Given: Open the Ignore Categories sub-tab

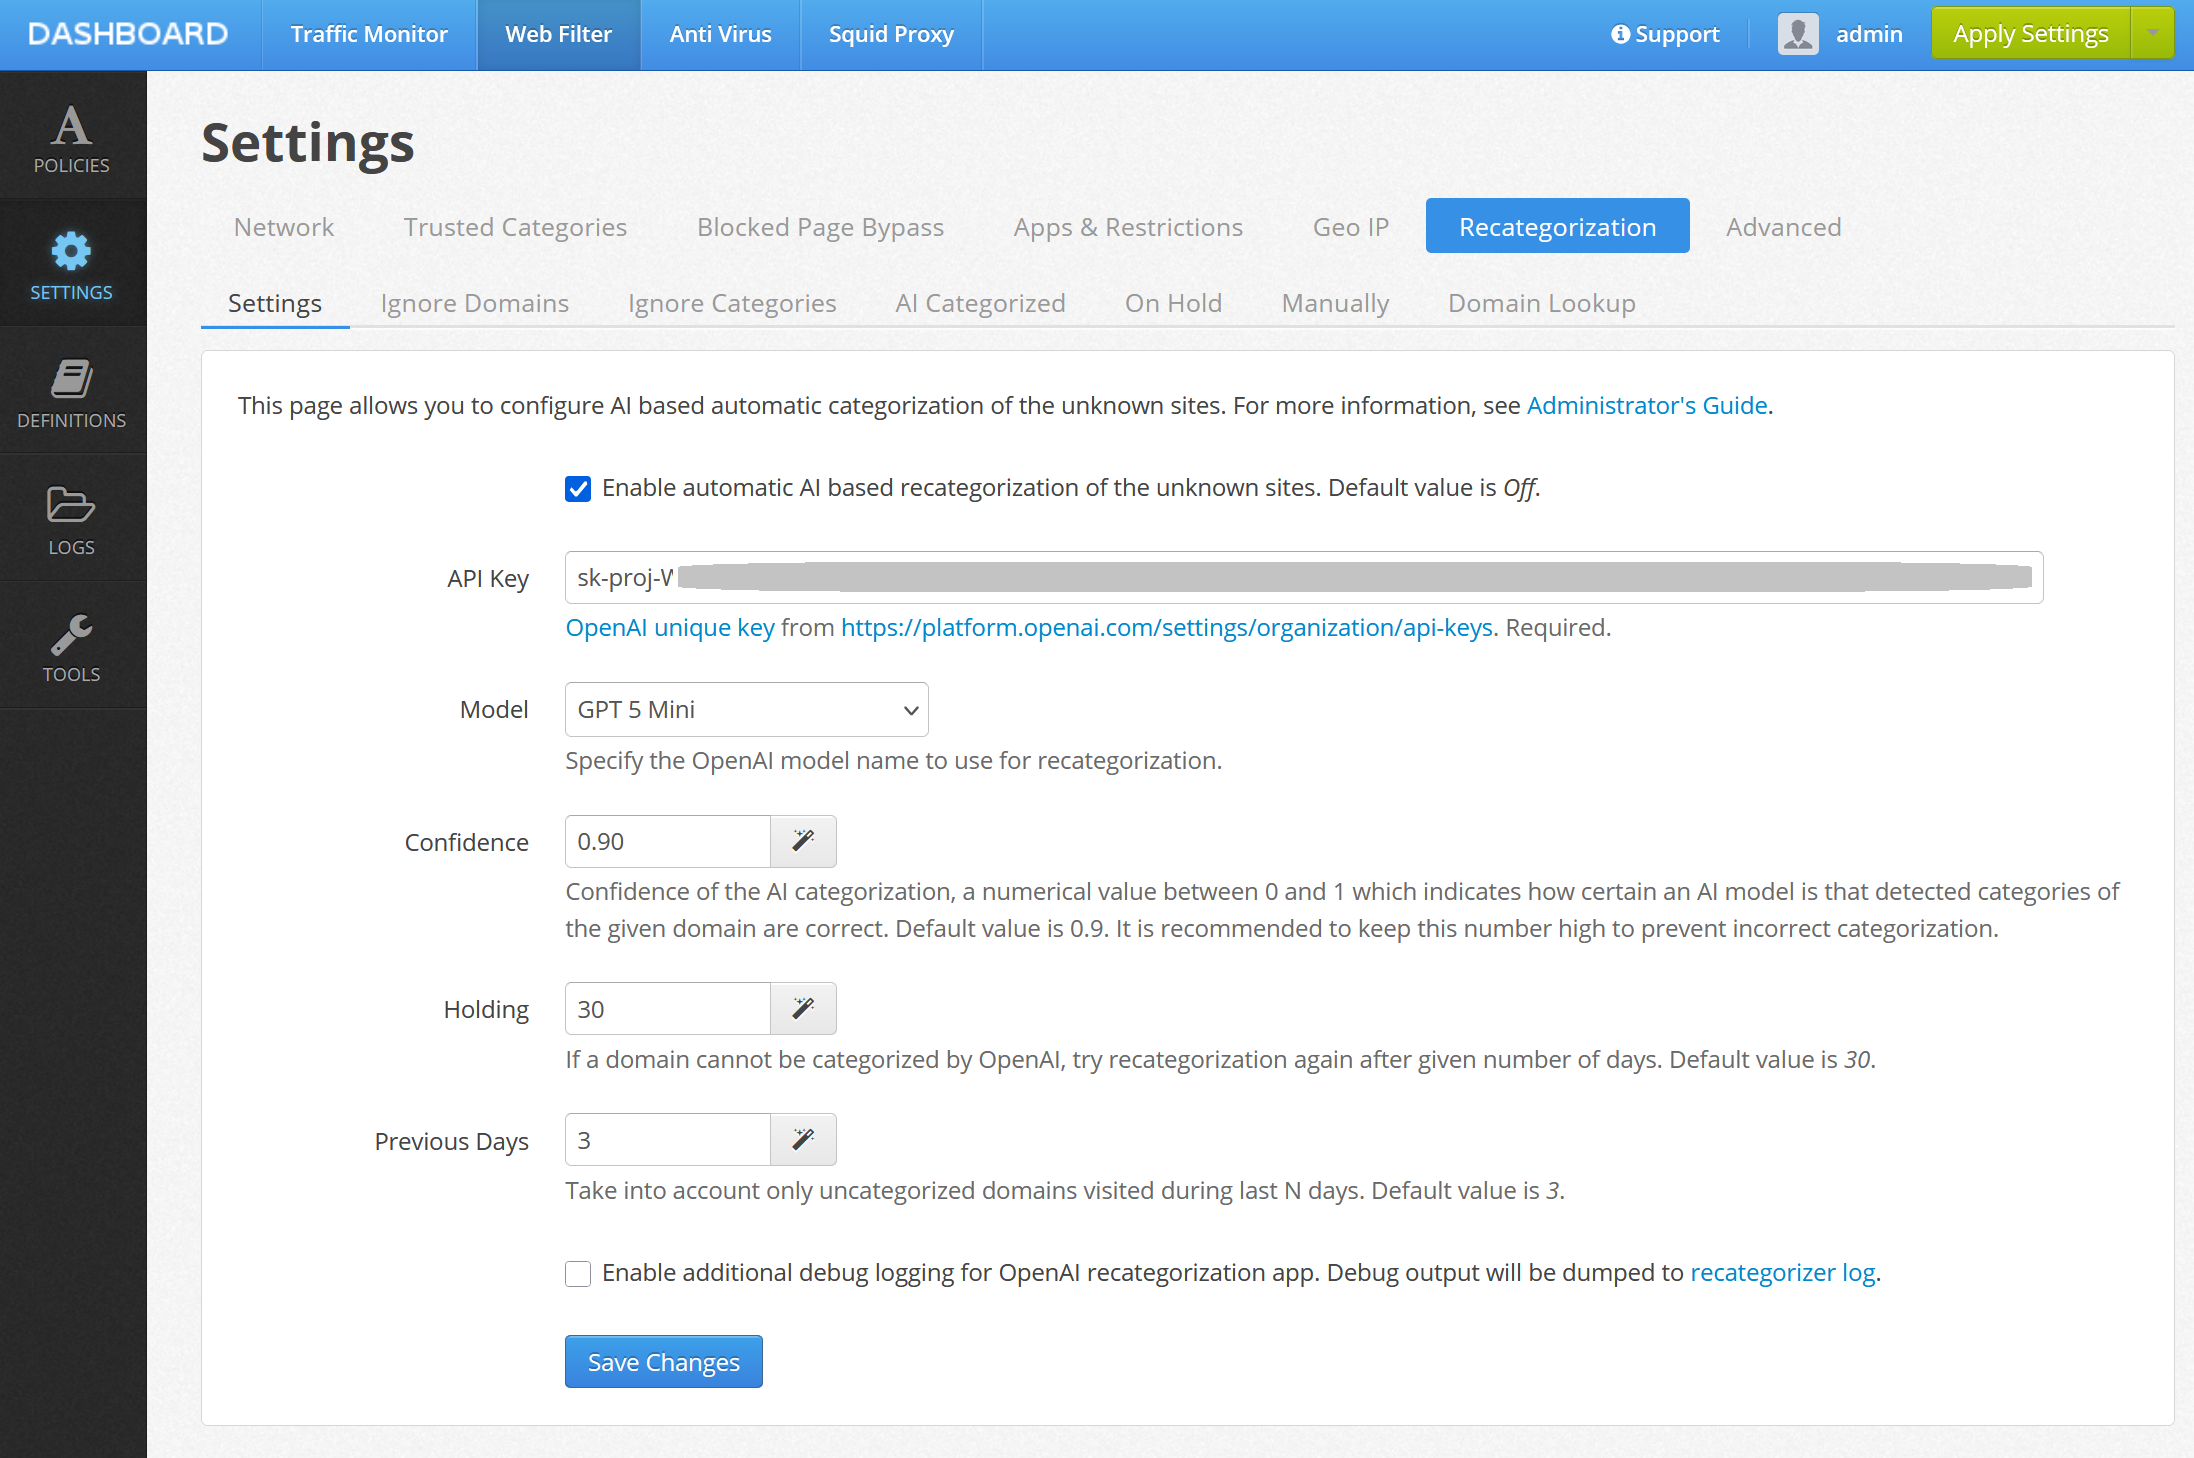Looking at the screenshot, I should coord(732,303).
